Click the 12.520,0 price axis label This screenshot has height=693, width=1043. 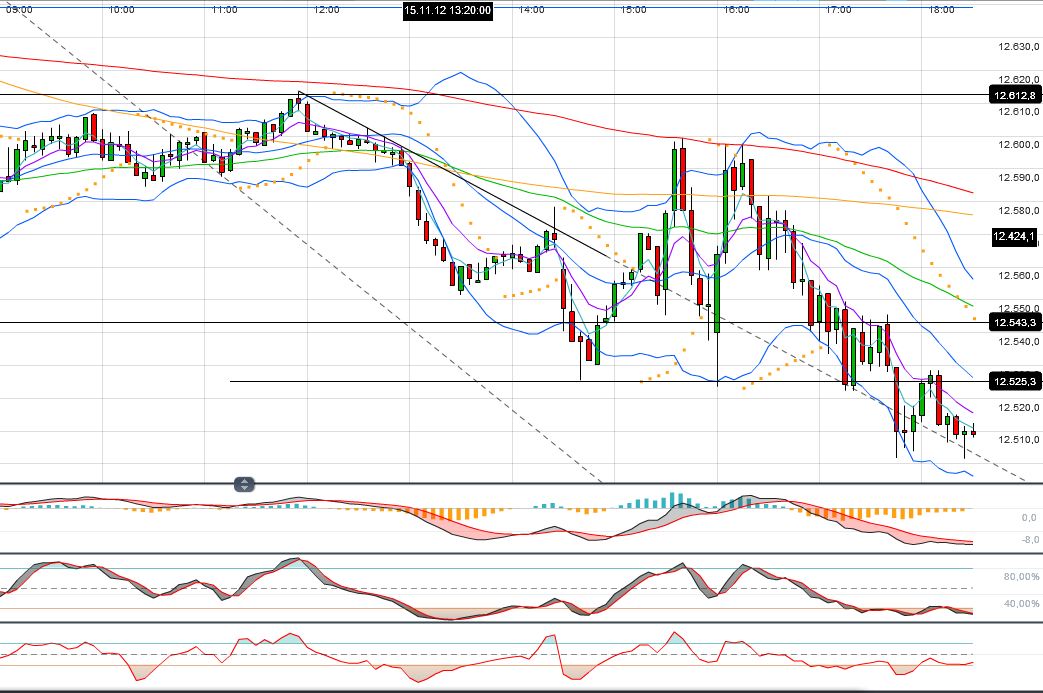(1018, 408)
